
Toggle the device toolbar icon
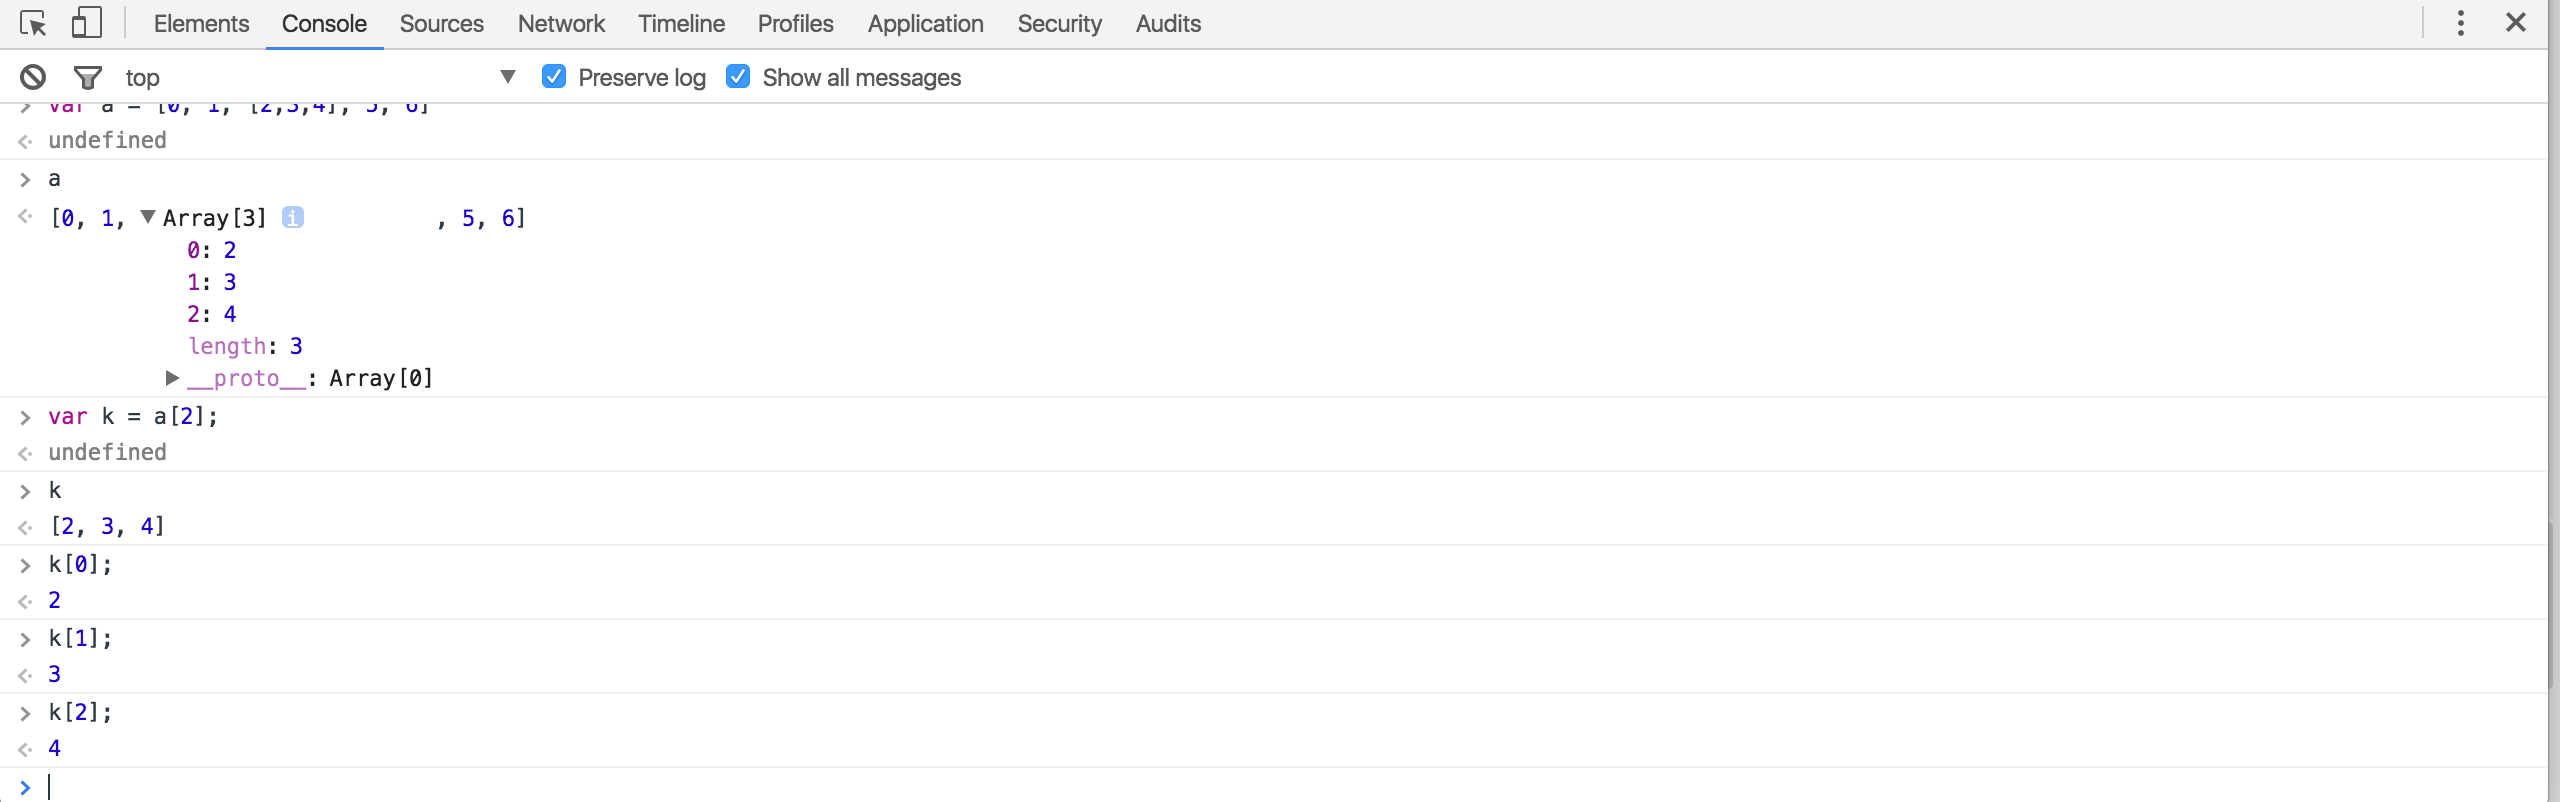pyautogui.click(x=87, y=23)
